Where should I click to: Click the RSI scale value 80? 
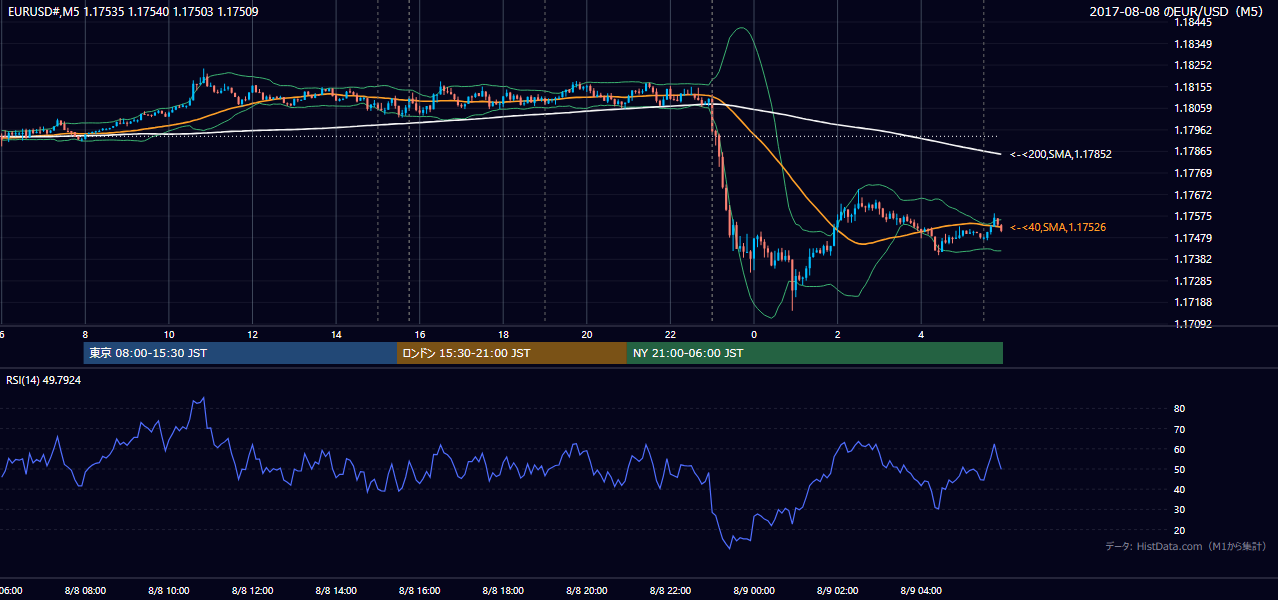tap(1180, 409)
